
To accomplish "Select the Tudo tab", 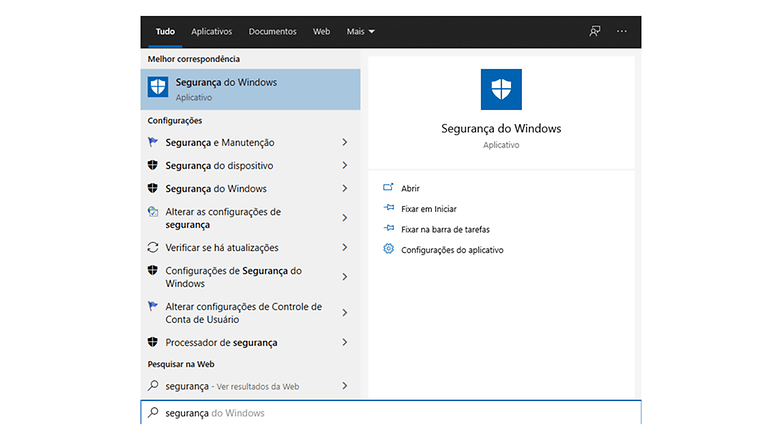I will [165, 31].
